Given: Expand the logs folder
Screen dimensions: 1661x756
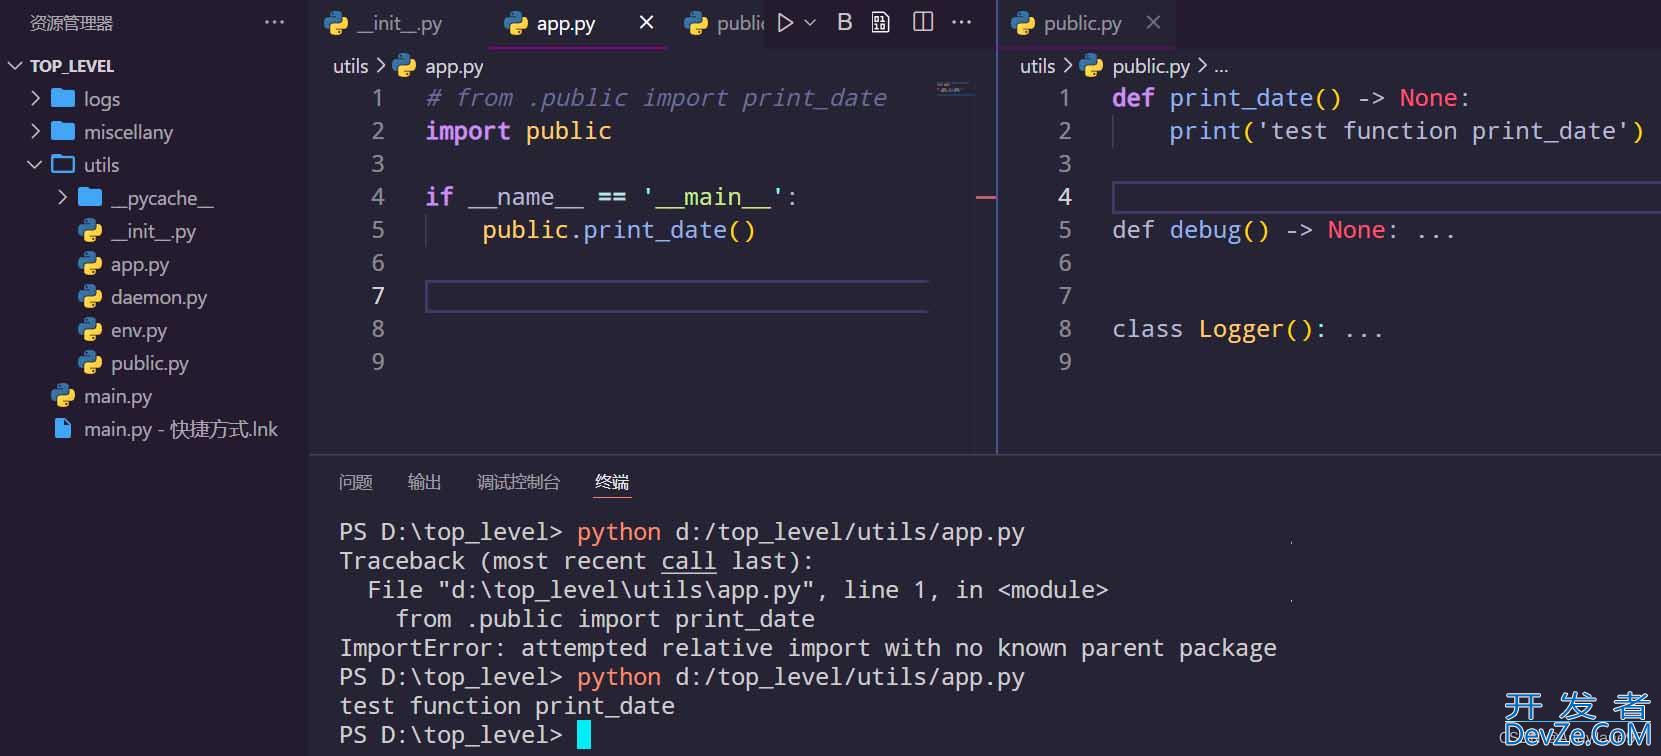Looking at the screenshot, I should 36,98.
